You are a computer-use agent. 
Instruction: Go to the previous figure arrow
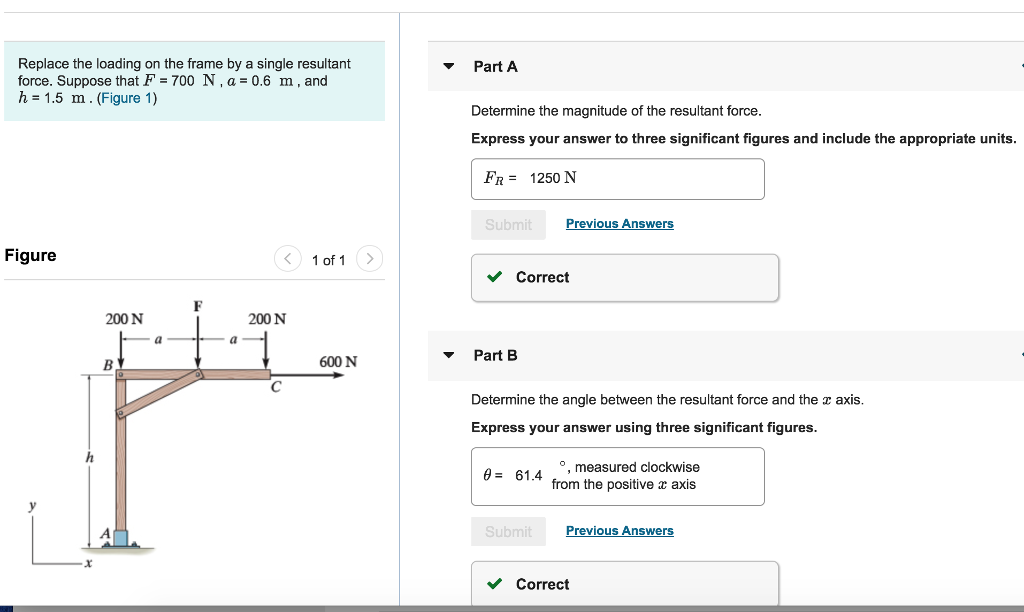288,259
